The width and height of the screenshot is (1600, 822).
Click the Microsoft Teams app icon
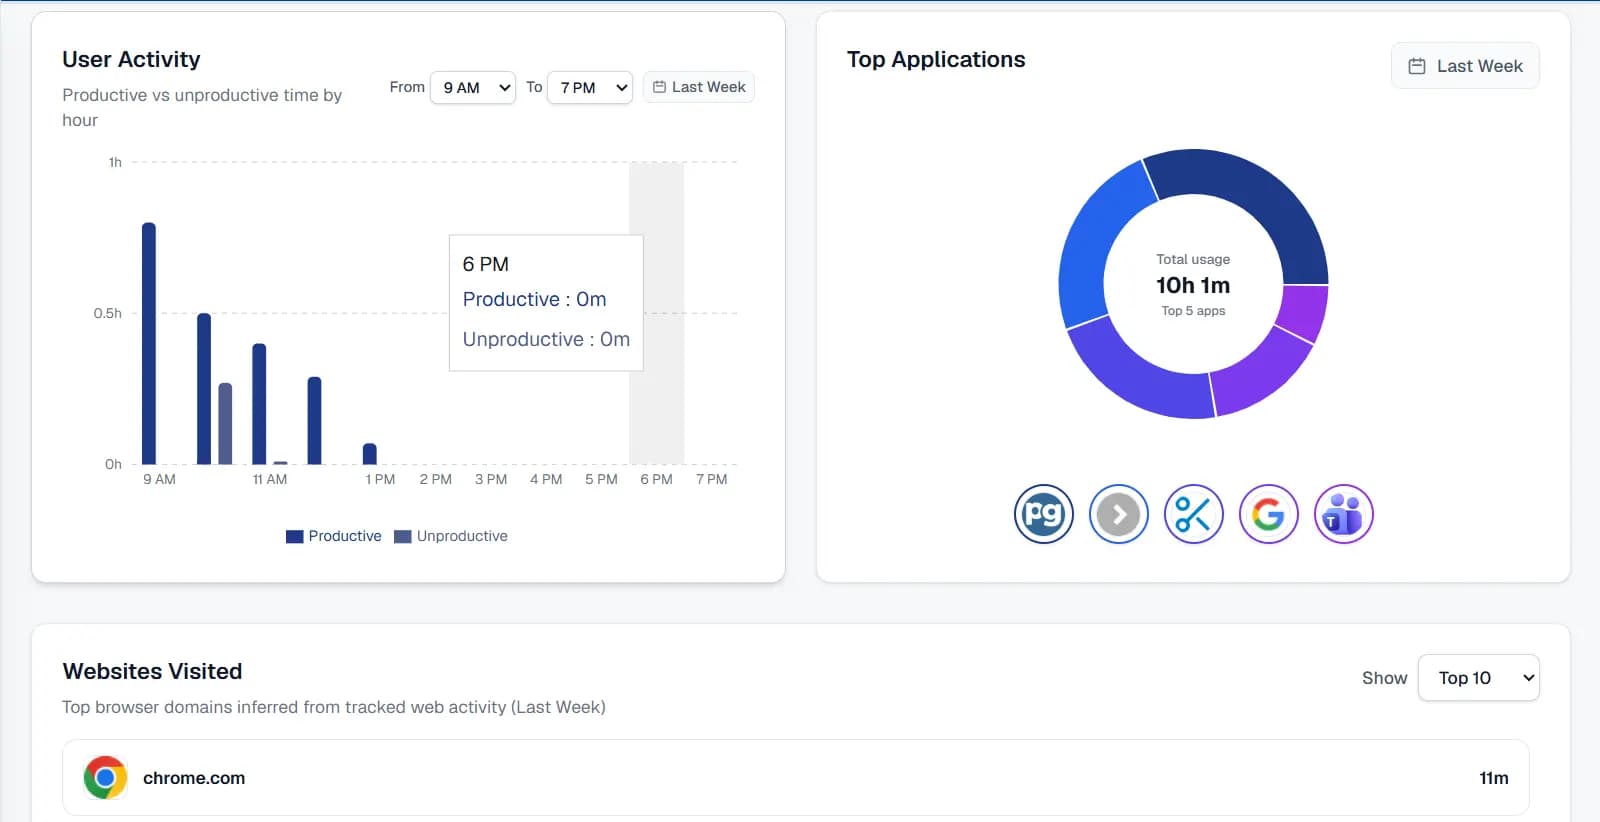(1343, 515)
